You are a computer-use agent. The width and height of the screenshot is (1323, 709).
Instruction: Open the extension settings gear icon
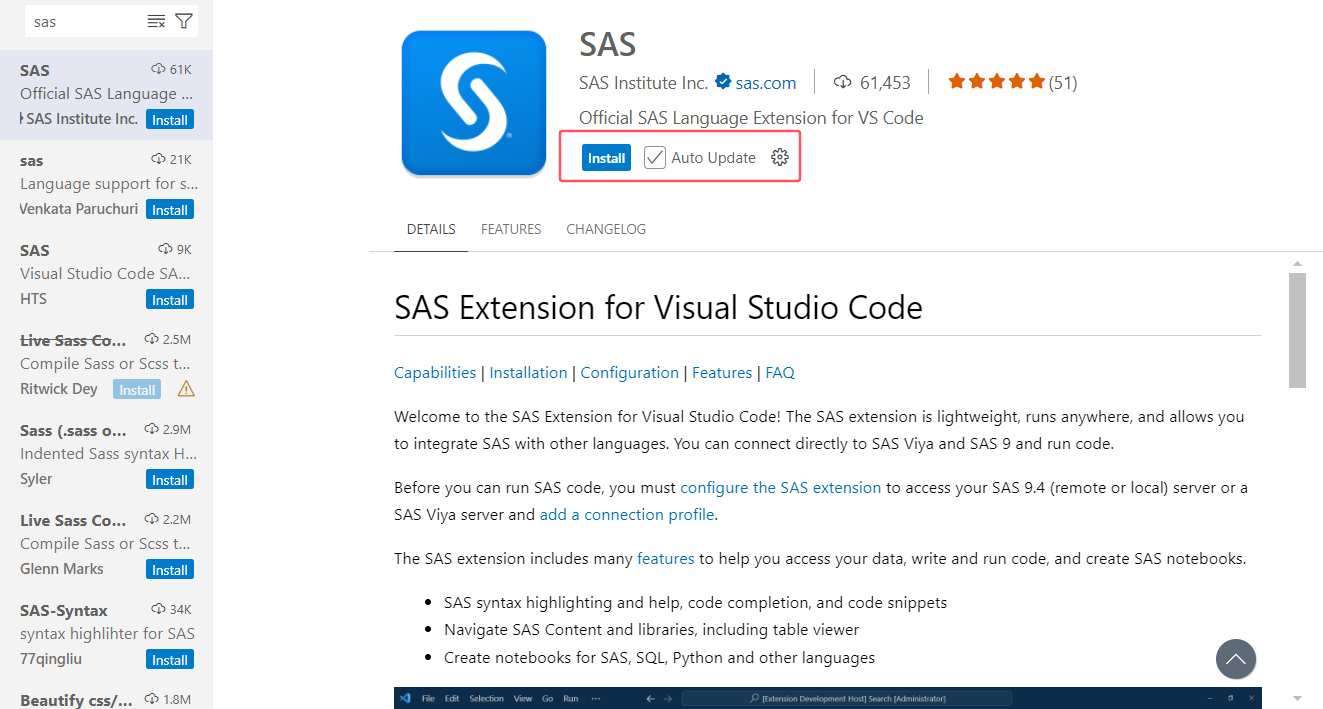coord(780,157)
